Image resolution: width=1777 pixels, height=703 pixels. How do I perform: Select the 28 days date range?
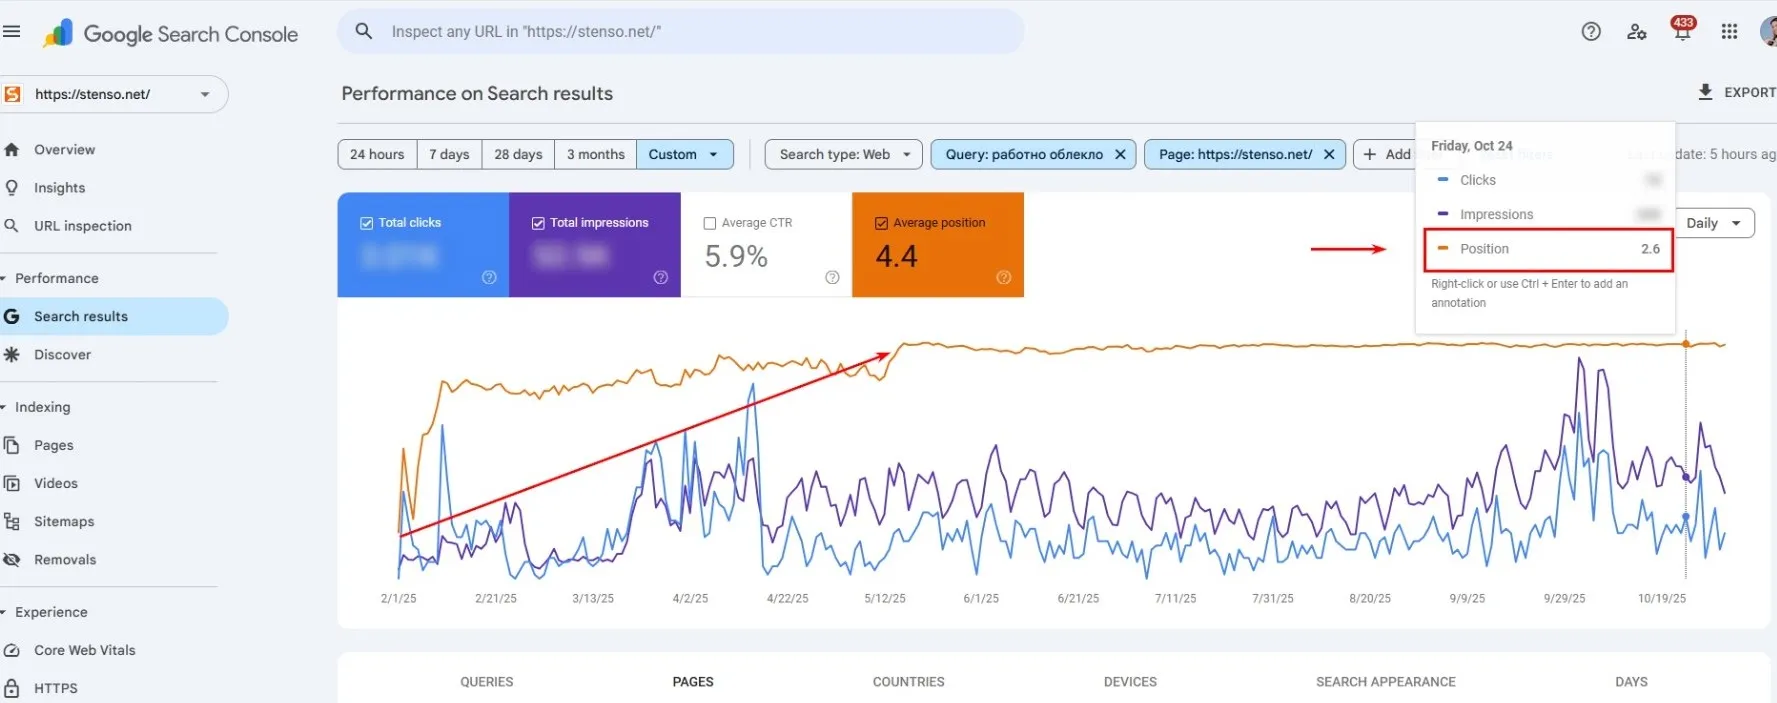click(x=518, y=154)
